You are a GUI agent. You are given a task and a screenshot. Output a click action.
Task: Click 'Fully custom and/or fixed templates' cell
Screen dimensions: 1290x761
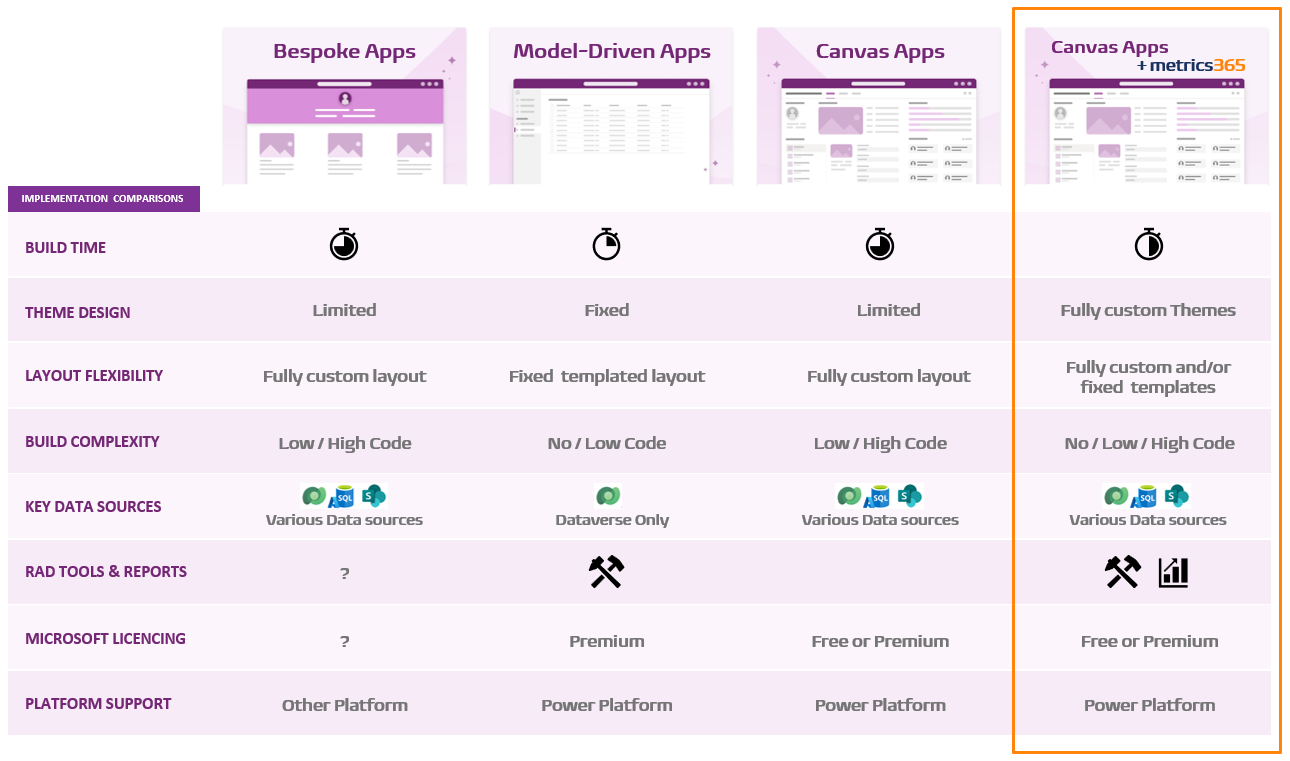pyautogui.click(x=1148, y=377)
